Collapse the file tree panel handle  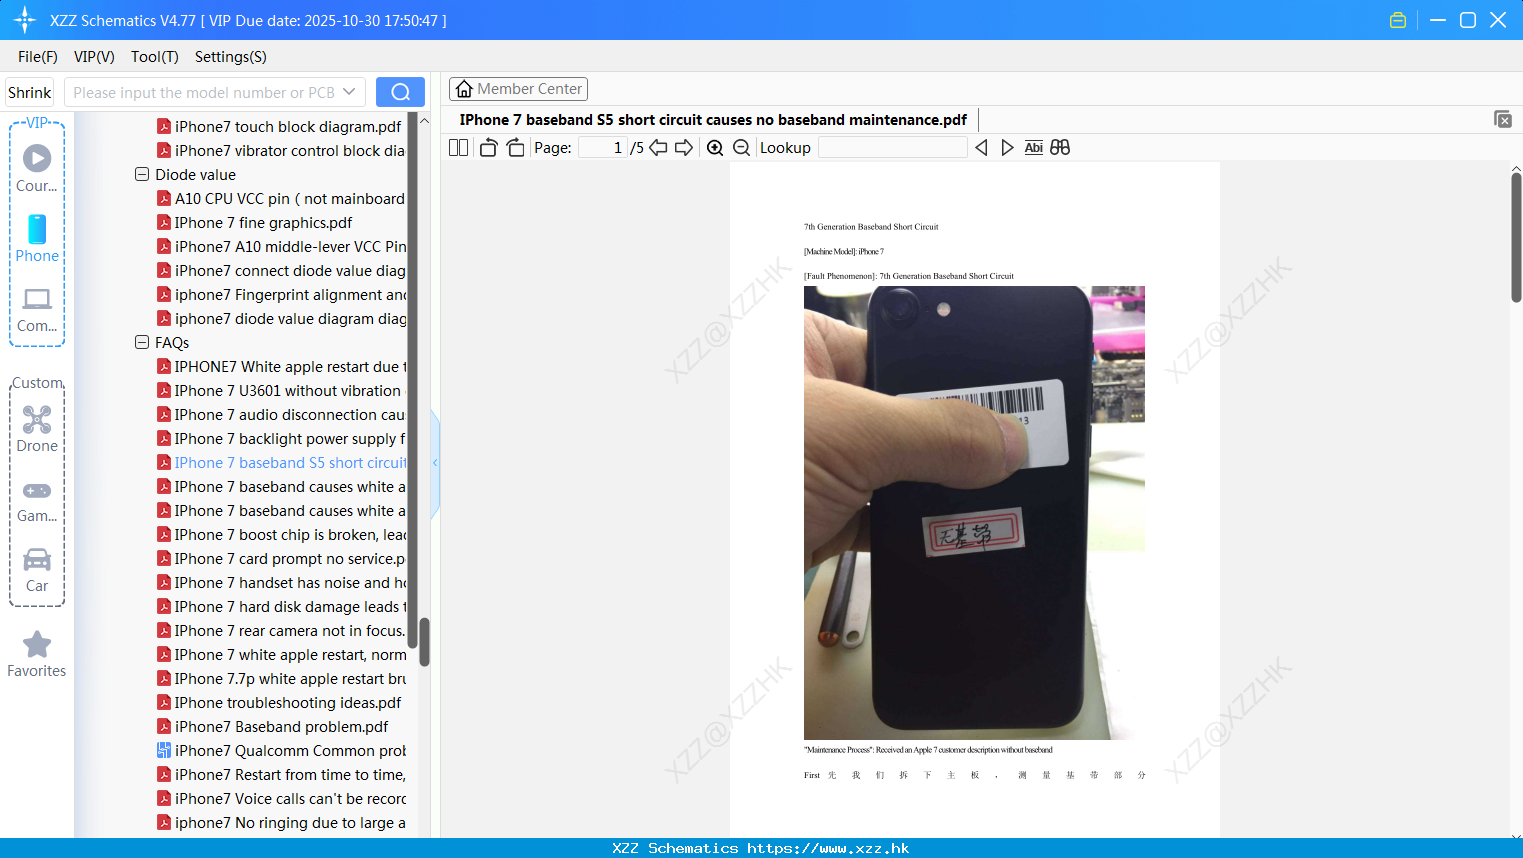(x=435, y=463)
